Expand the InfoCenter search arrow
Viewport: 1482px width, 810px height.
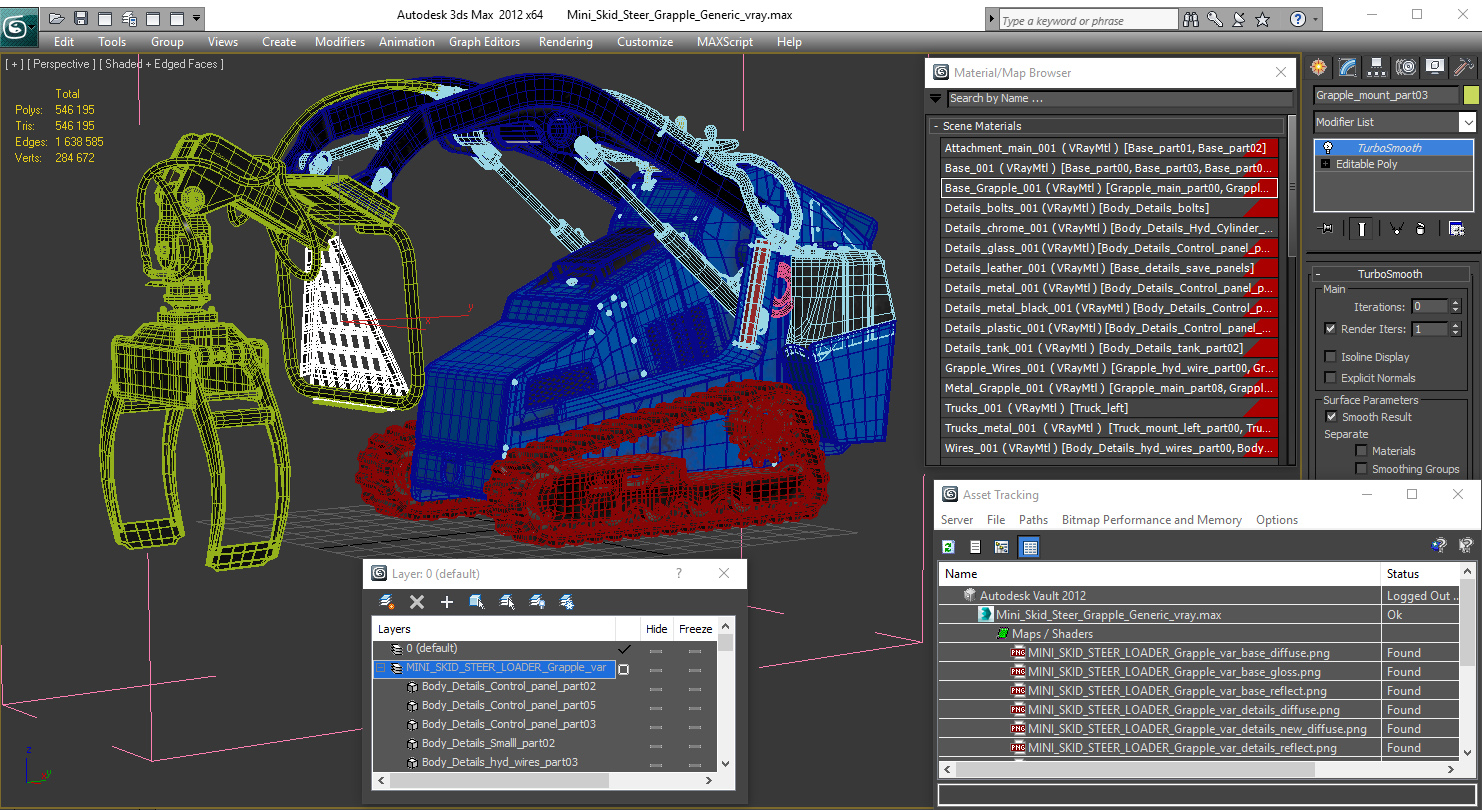[x=991, y=20]
